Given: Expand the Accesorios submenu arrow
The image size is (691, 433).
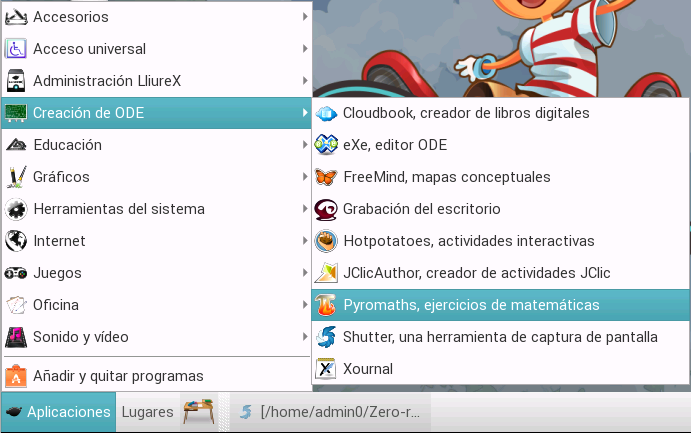Looking at the screenshot, I should (304, 17).
